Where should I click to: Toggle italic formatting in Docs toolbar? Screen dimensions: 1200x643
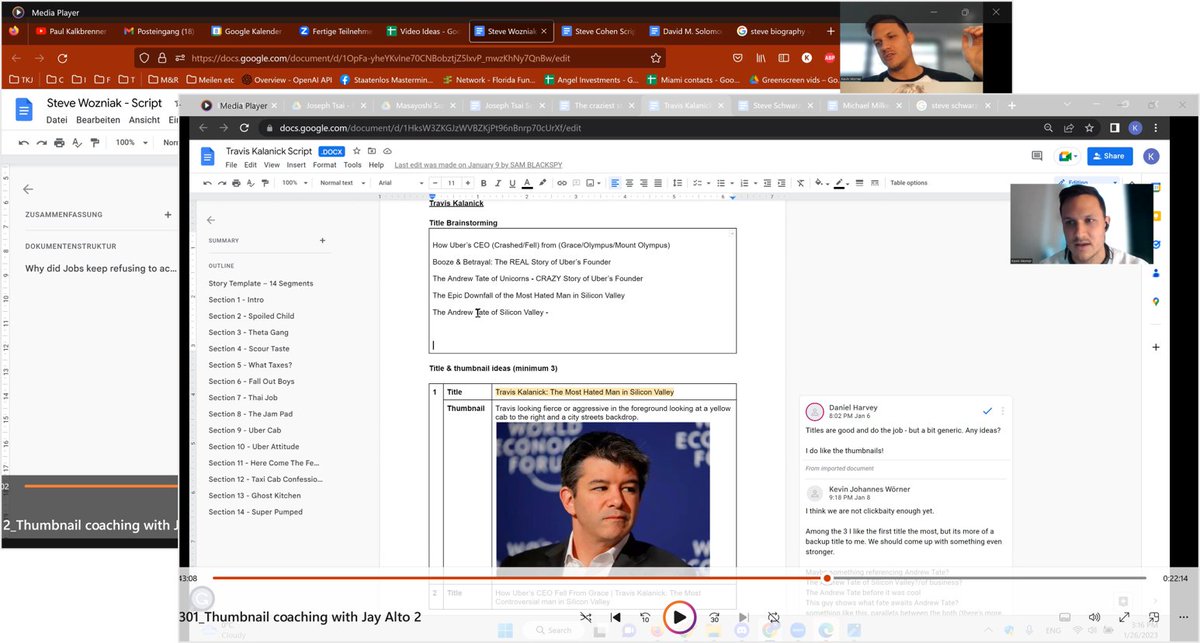click(498, 183)
